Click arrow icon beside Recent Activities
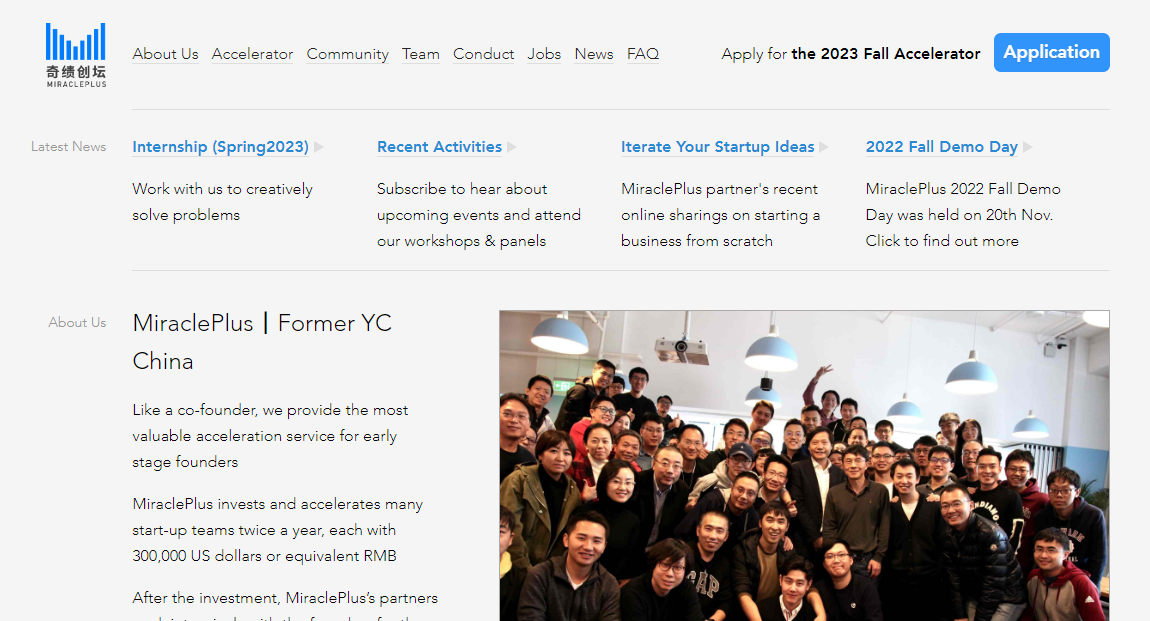The image size is (1150, 621). click(x=512, y=147)
